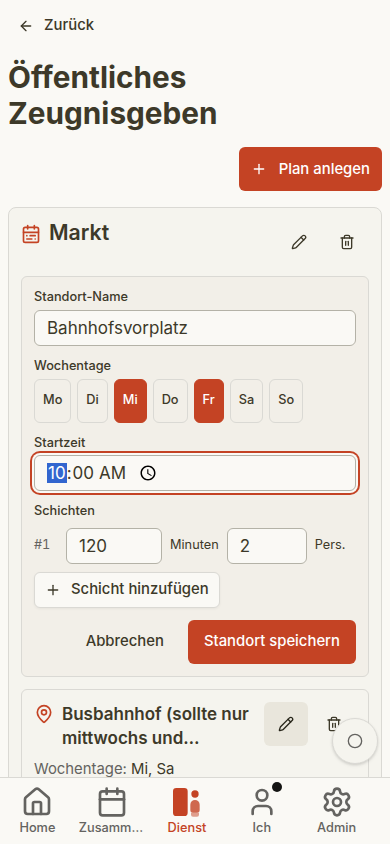The image size is (390, 844).
Task: Toggle weekday Di
Action: (x=92, y=401)
